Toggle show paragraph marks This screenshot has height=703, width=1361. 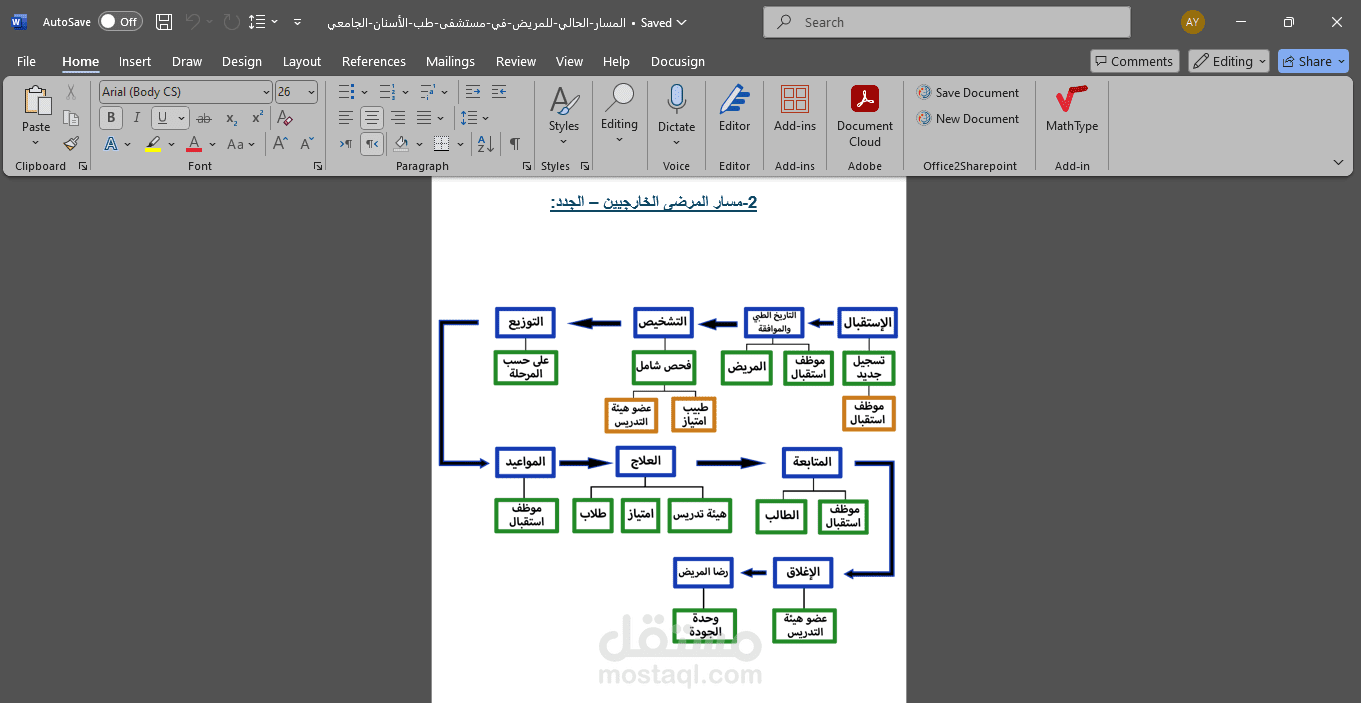click(515, 144)
